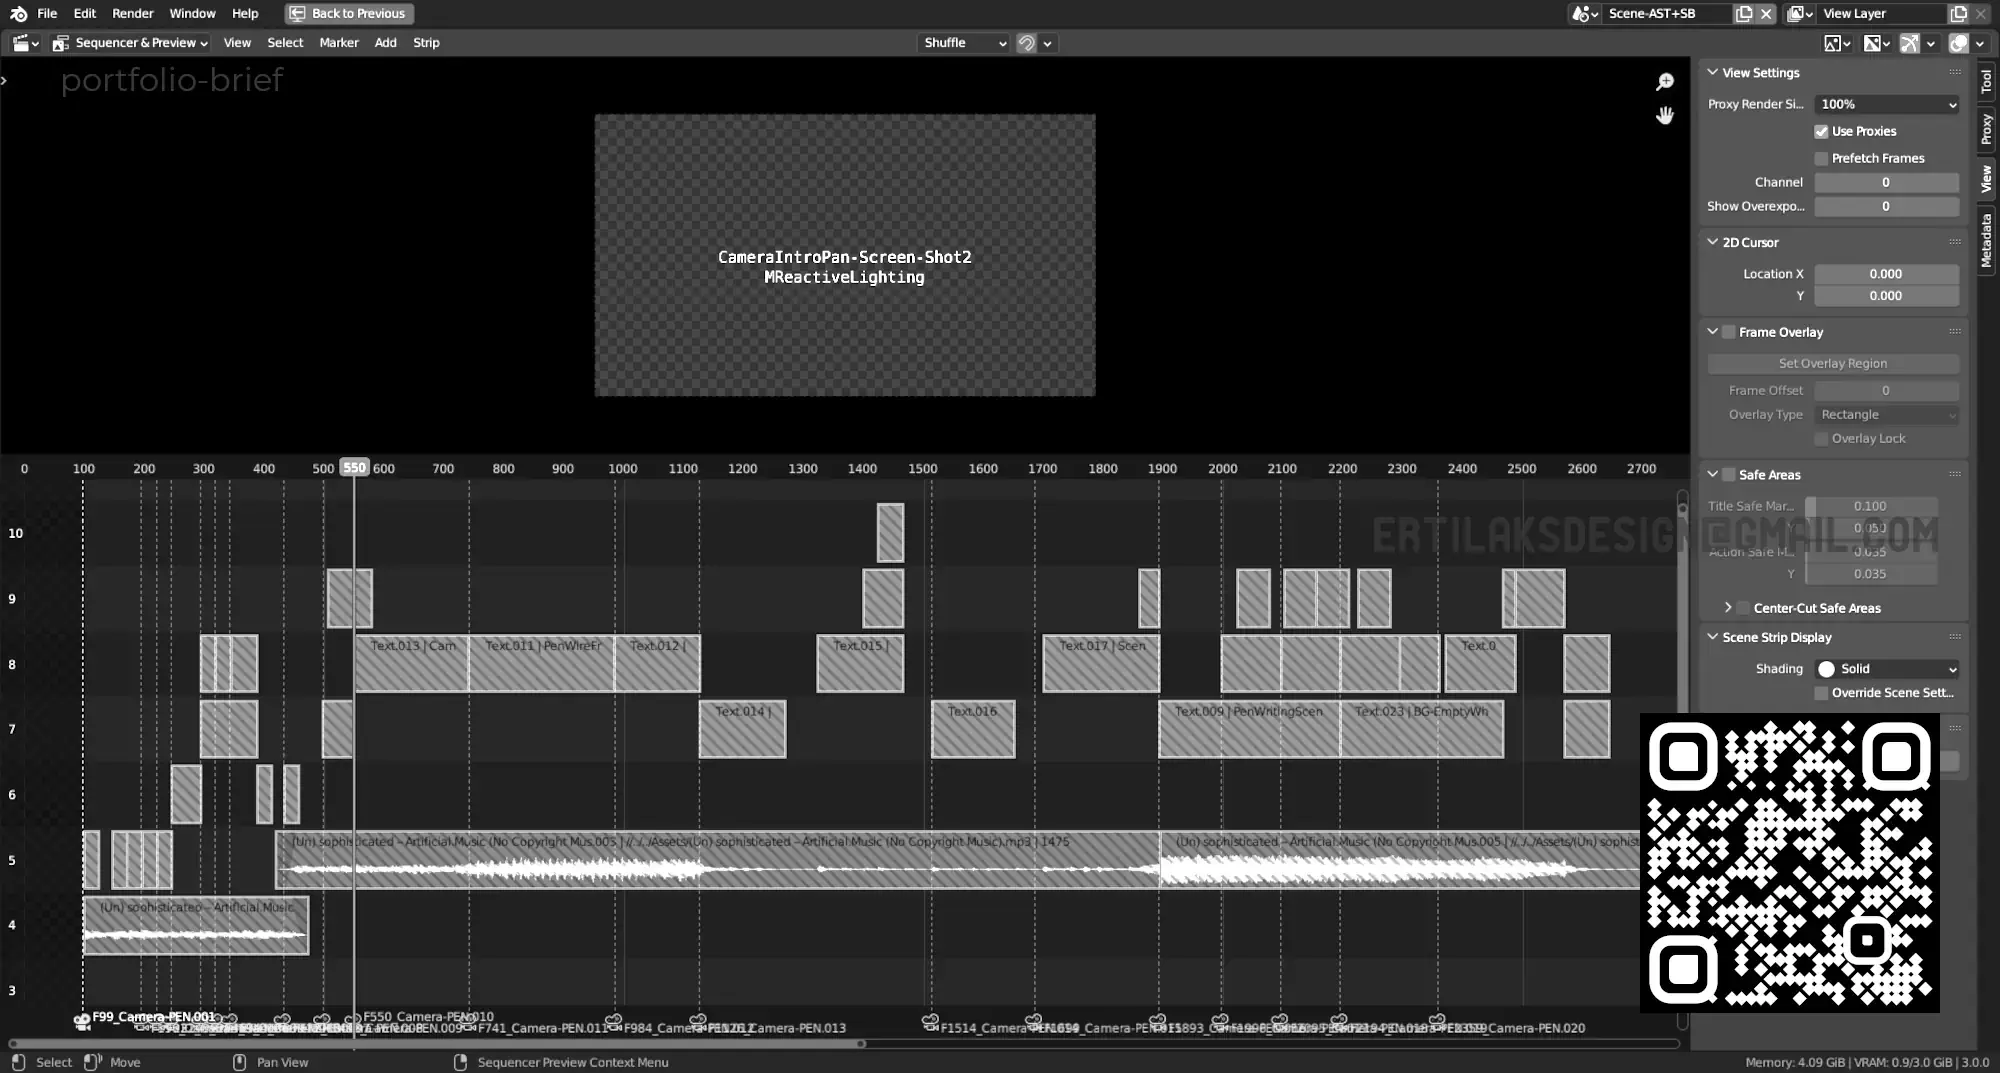Open the editor type icon menu
The width and height of the screenshot is (2000, 1073).
[x=25, y=43]
